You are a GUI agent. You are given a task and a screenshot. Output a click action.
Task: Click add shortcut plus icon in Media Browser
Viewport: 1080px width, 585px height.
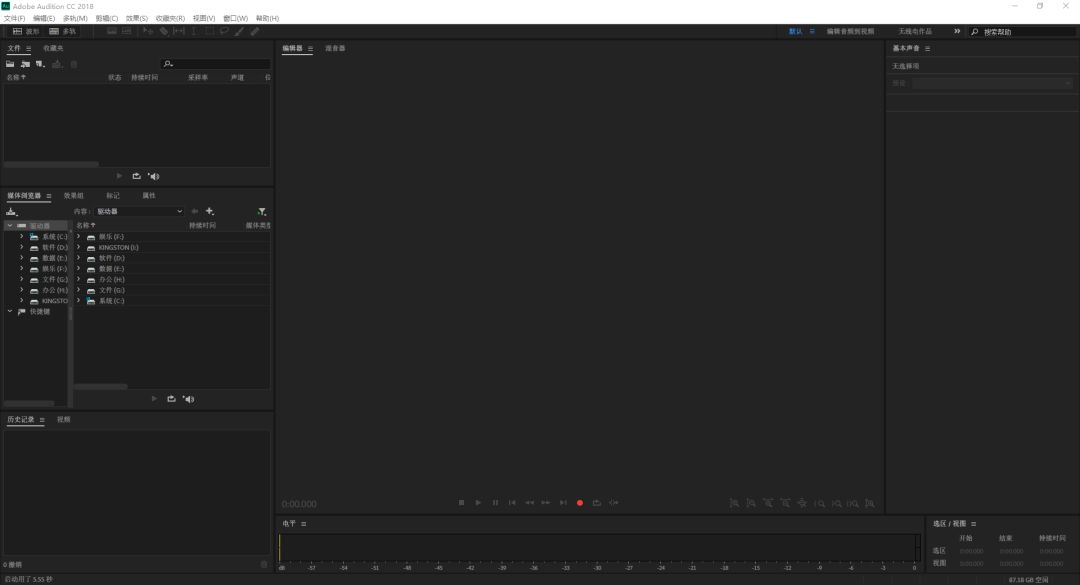[210, 211]
